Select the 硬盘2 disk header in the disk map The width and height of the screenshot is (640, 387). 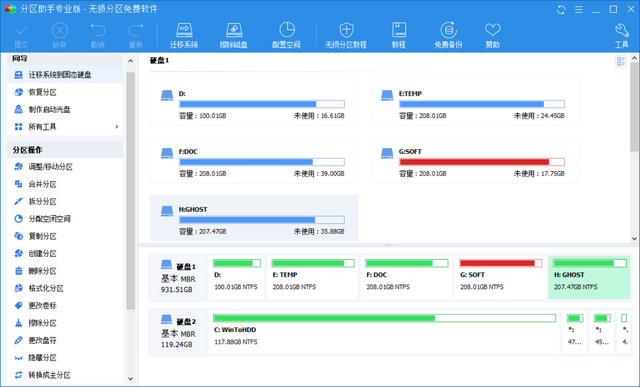point(178,332)
